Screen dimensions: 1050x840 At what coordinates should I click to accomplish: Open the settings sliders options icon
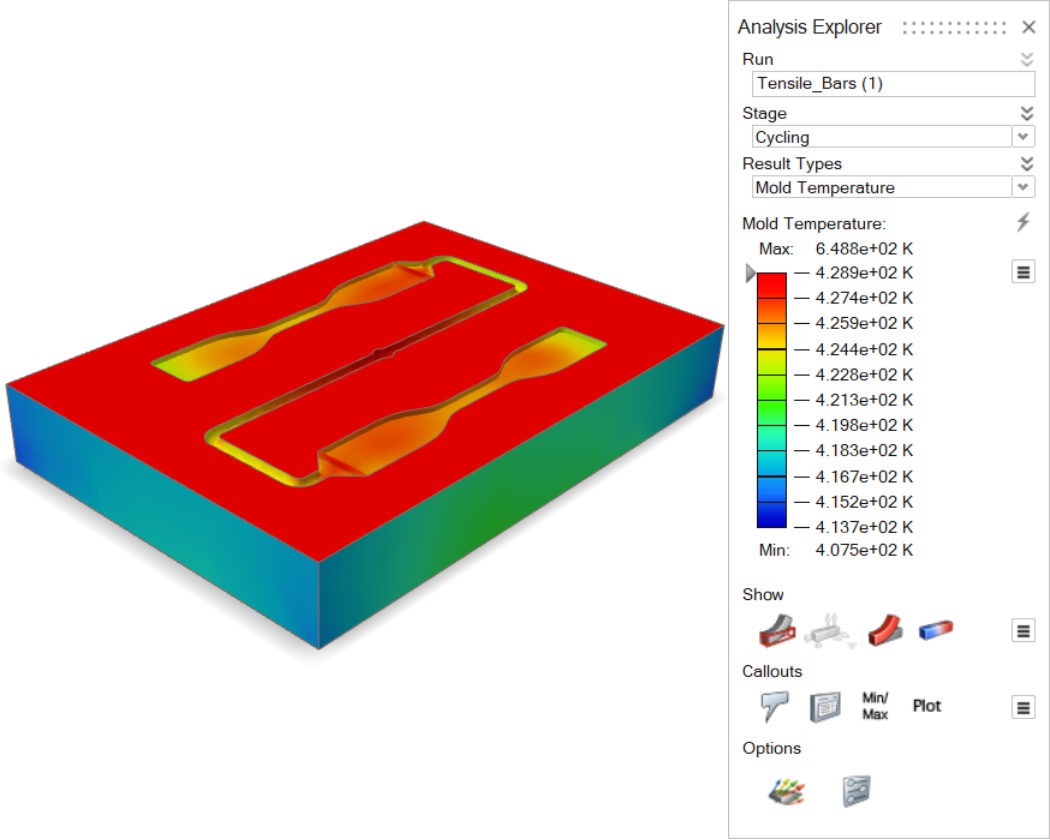[x=856, y=791]
